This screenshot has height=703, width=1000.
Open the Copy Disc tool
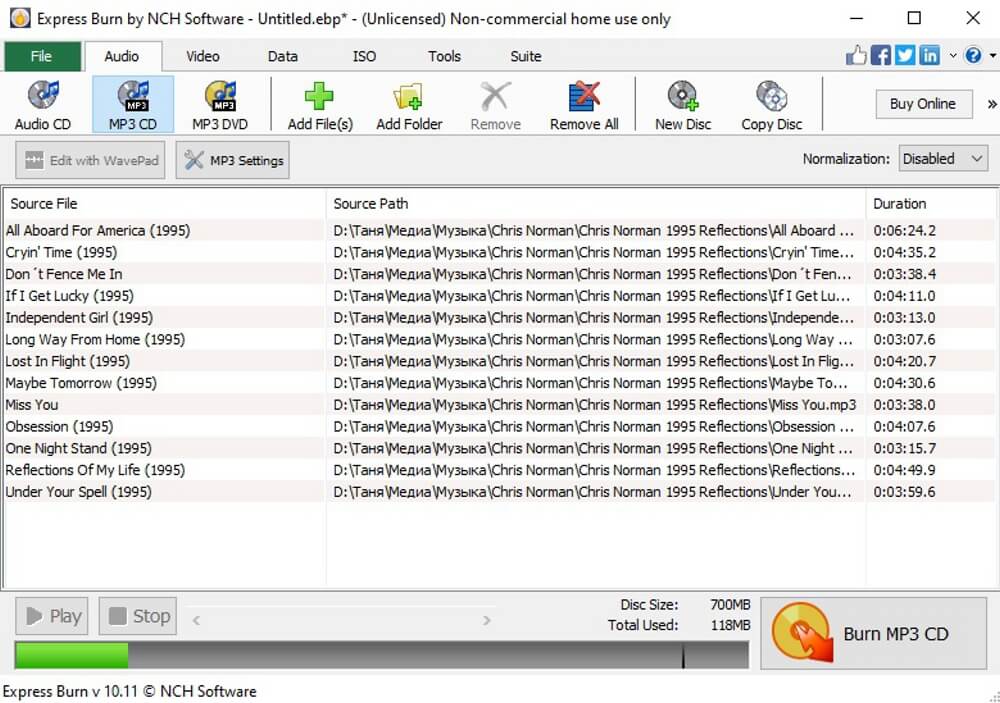[x=772, y=105]
